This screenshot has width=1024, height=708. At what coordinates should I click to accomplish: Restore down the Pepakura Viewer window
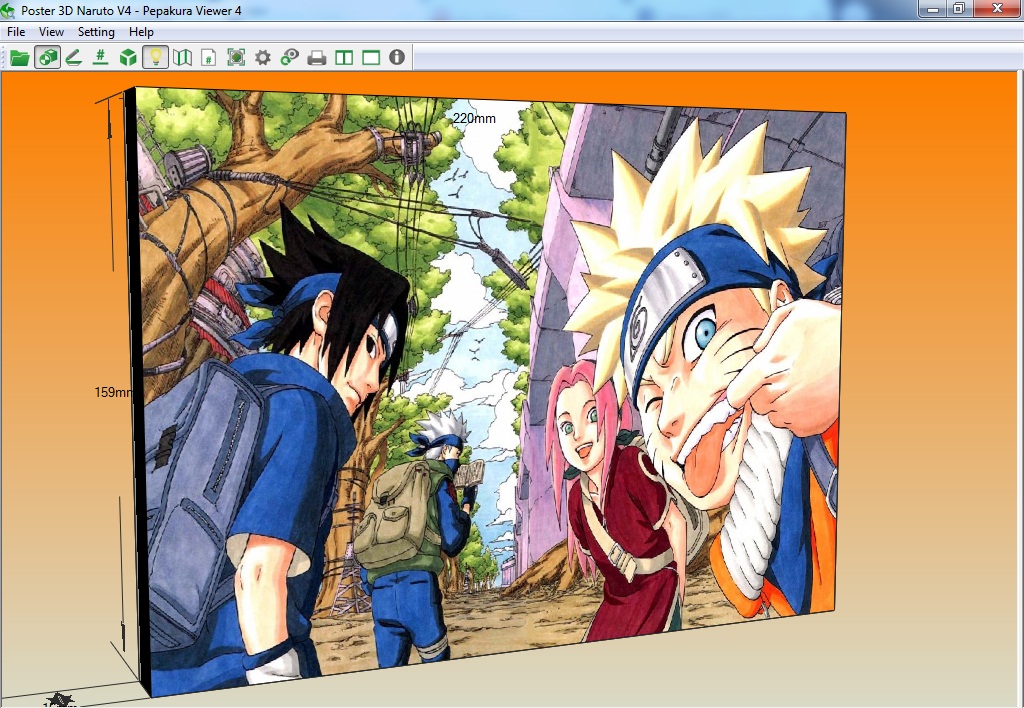pyautogui.click(x=959, y=8)
